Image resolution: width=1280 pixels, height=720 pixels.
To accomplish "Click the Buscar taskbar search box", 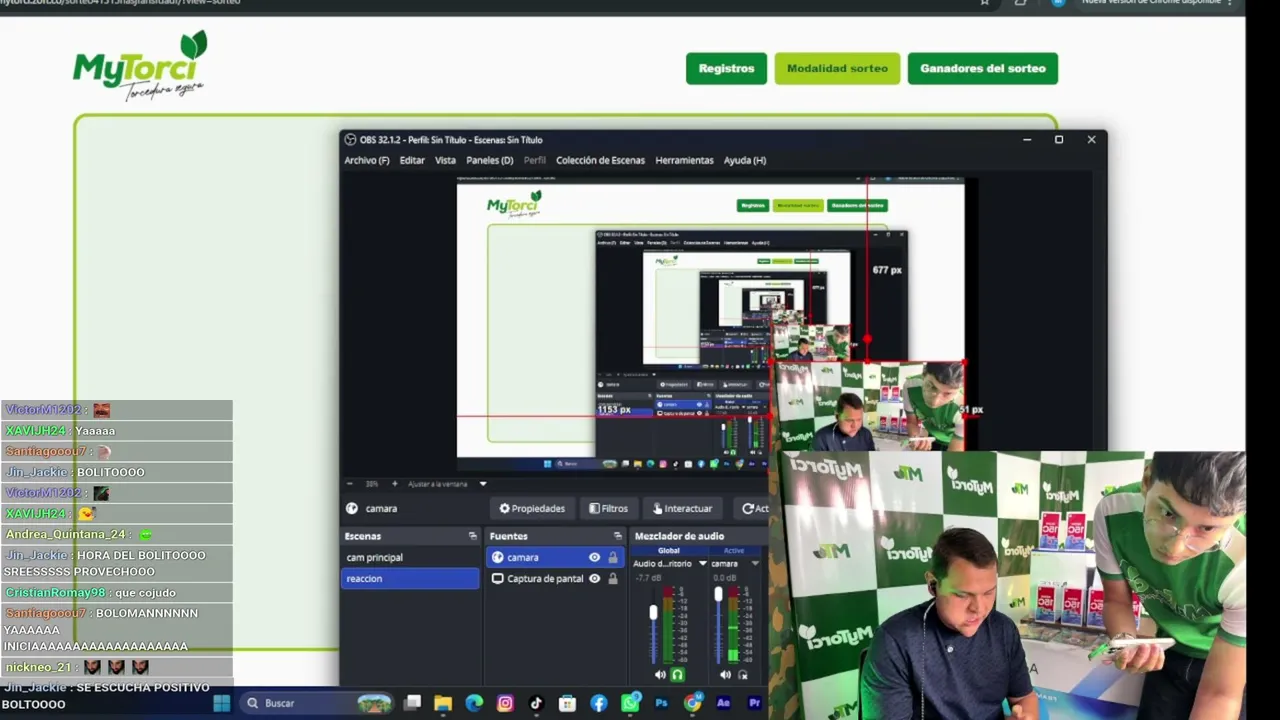I will 318,703.
